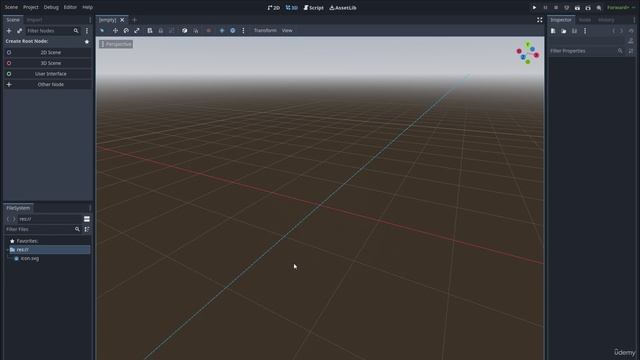Load an existing resource in Inspector
This screenshot has height=360, width=640.
(x=564, y=31)
